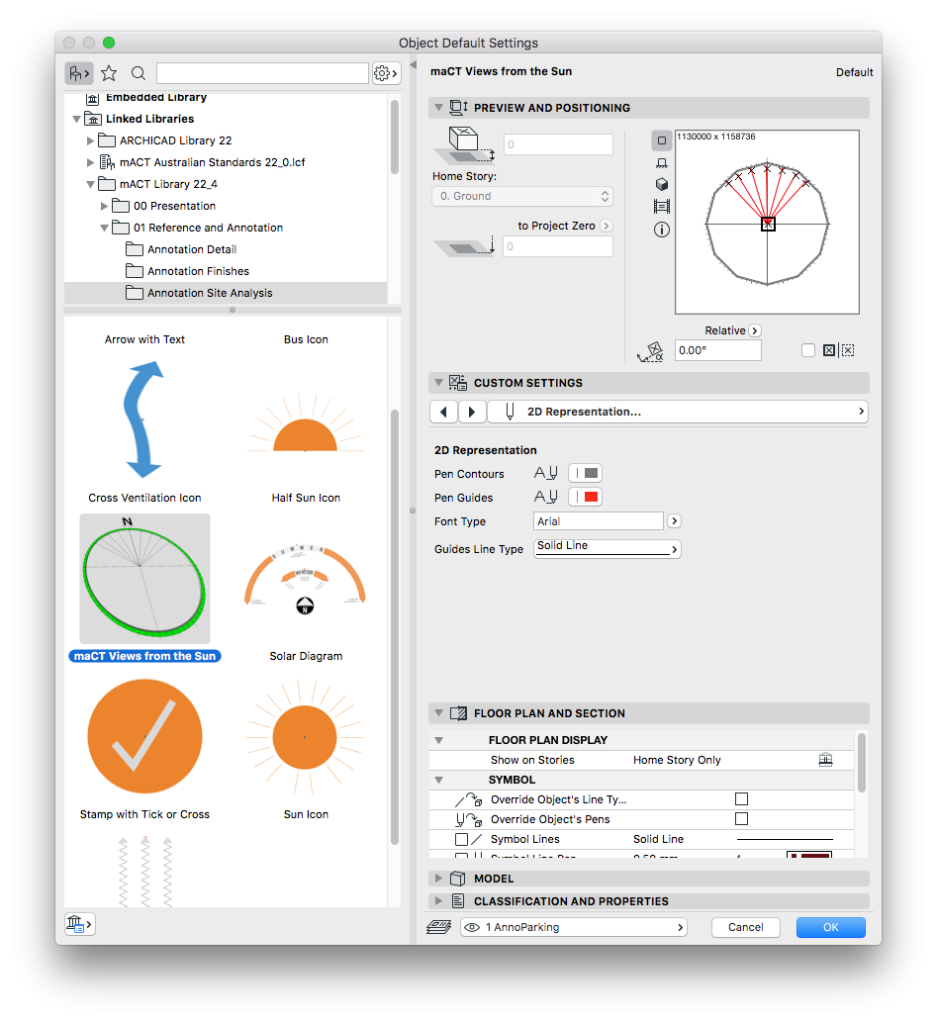Viewport: 937px width, 1024px height.
Task: Collapse the mACT Library 22_4 folder
Action: (x=90, y=184)
